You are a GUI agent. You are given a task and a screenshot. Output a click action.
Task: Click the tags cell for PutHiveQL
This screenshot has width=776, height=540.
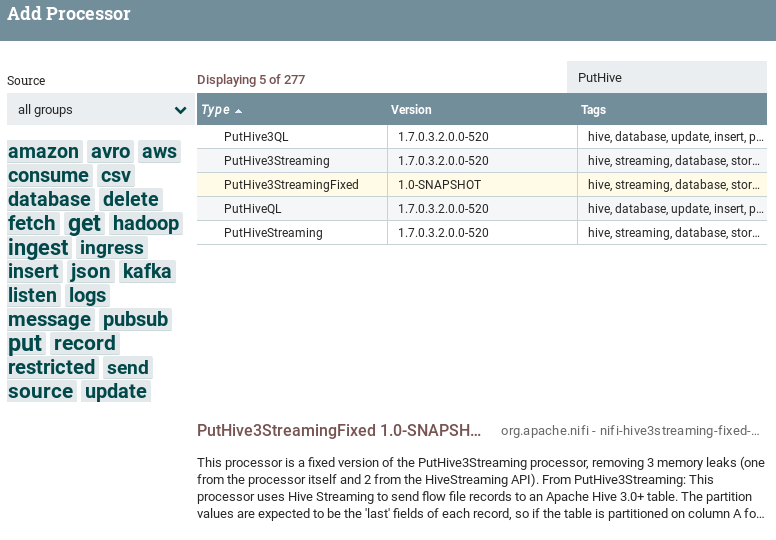click(672, 208)
